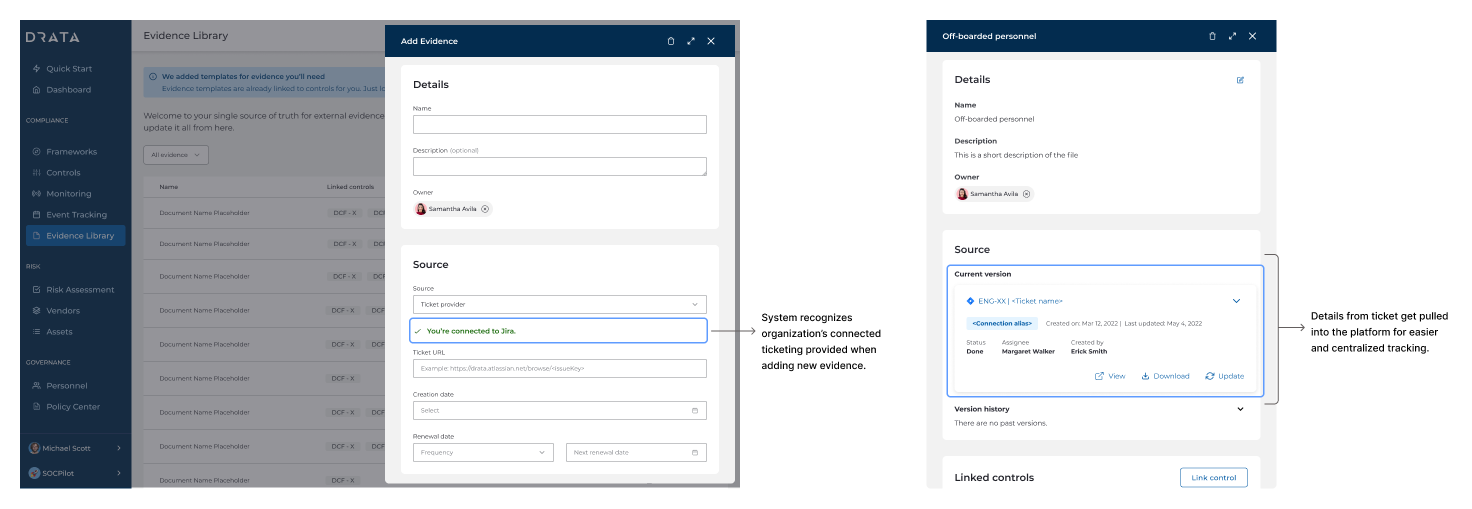1472x509 pixels.
Task: Click the Jira diamond icon beside ENG-XX
Action: pos(970,301)
